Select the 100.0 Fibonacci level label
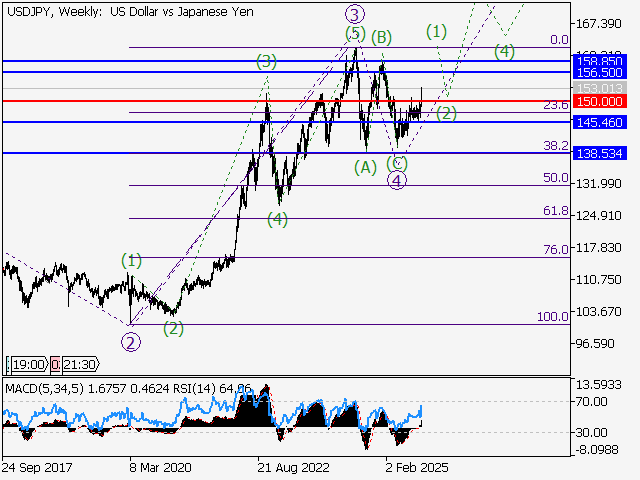Viewport: 640px width, 480px height. pyautogui.click(x=553, y=316)
